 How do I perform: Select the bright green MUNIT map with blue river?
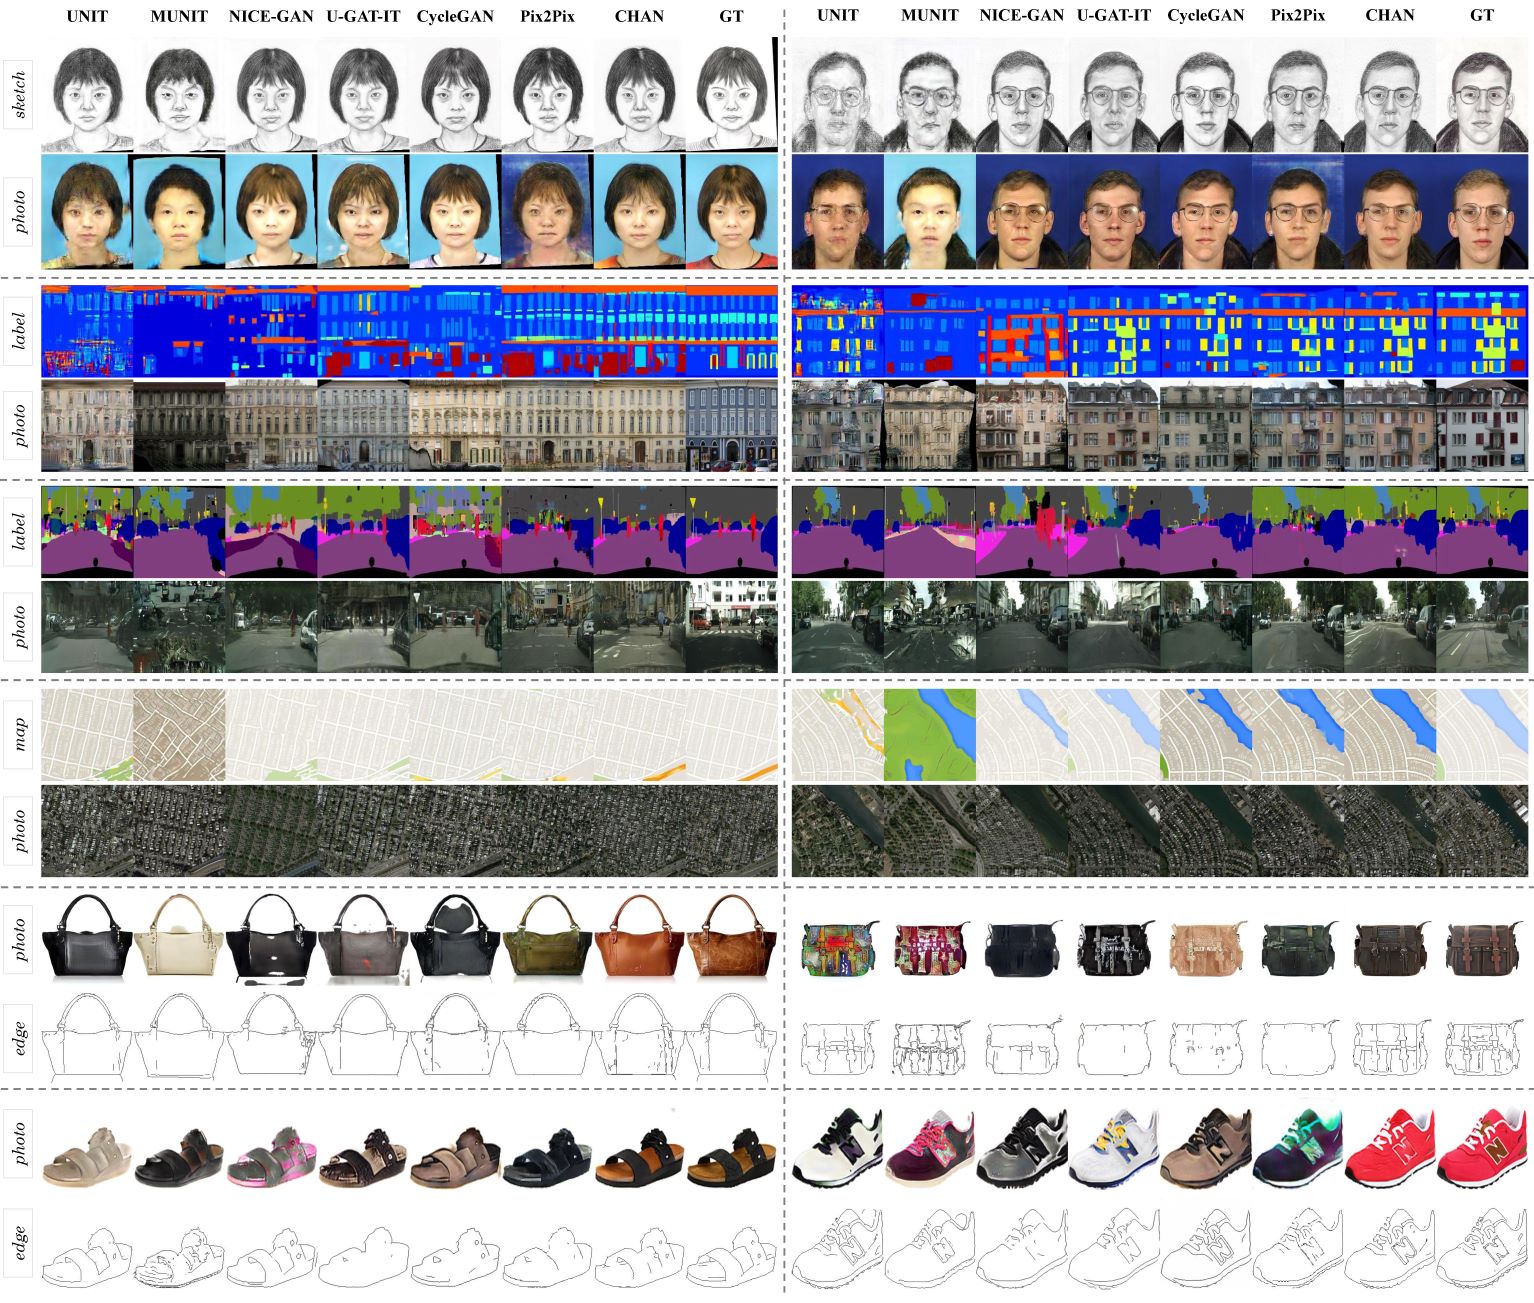coord(930,735)
